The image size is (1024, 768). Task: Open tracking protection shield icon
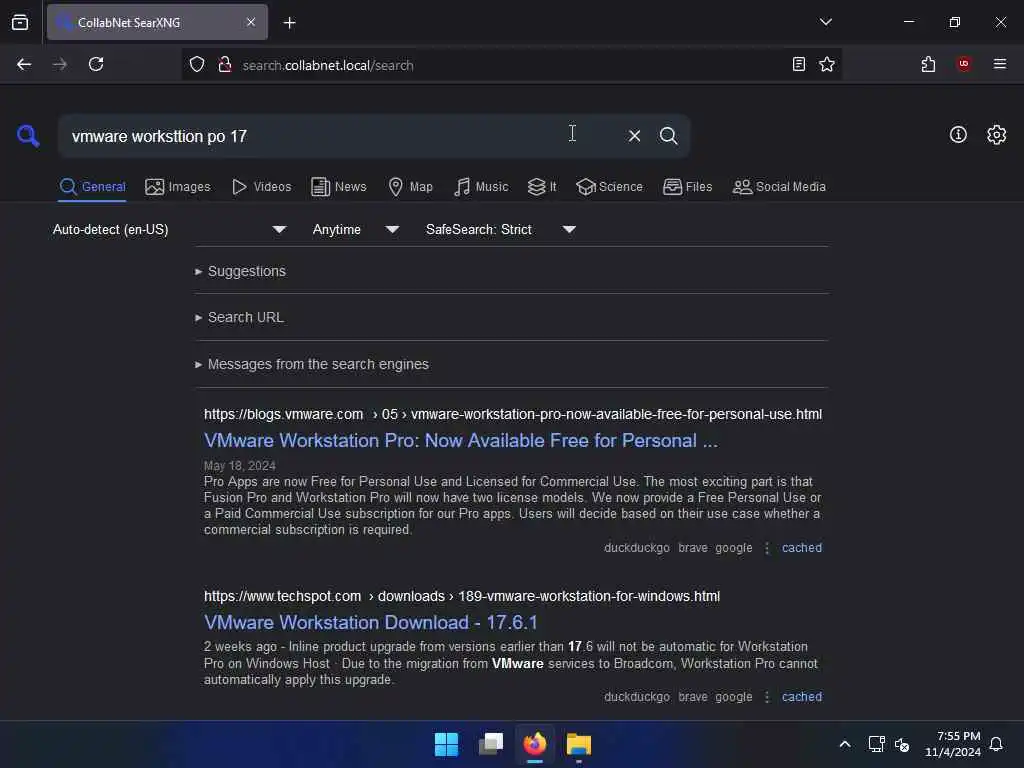(x=197, y=65)
